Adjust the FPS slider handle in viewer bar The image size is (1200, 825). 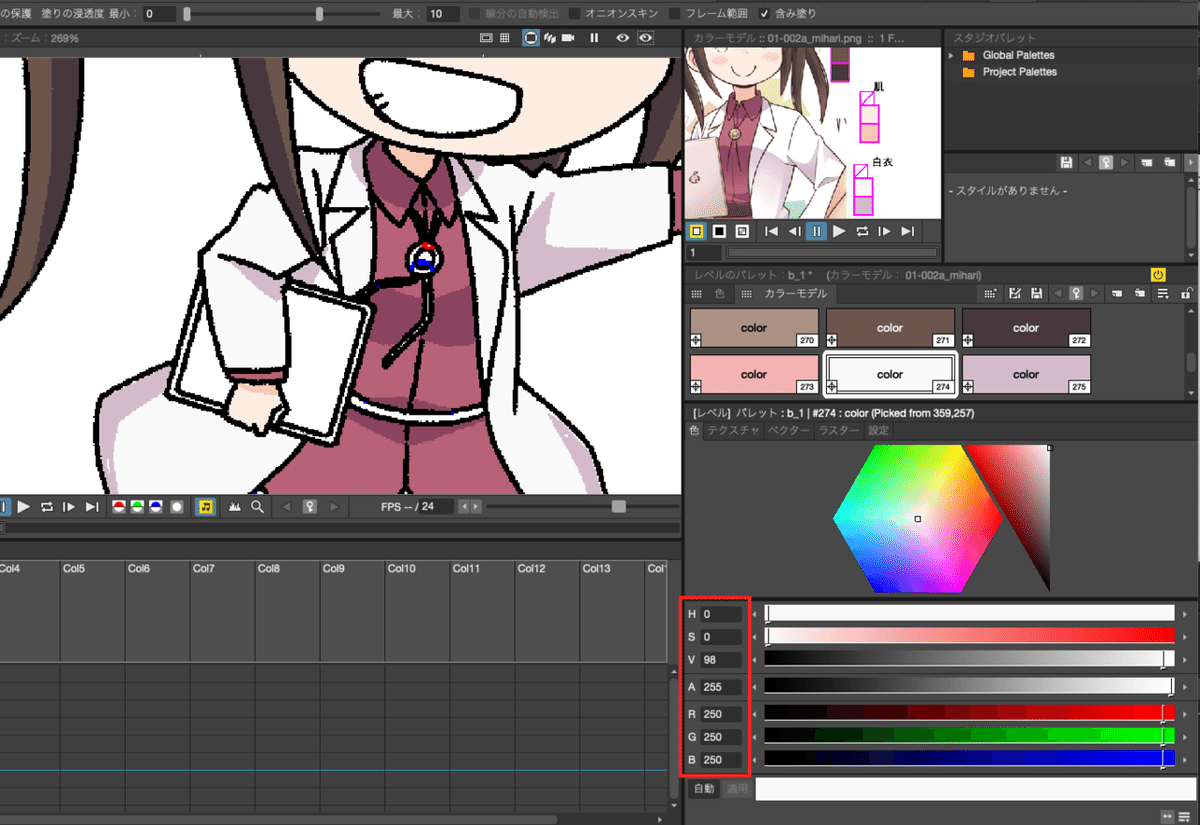click(619, 507)
